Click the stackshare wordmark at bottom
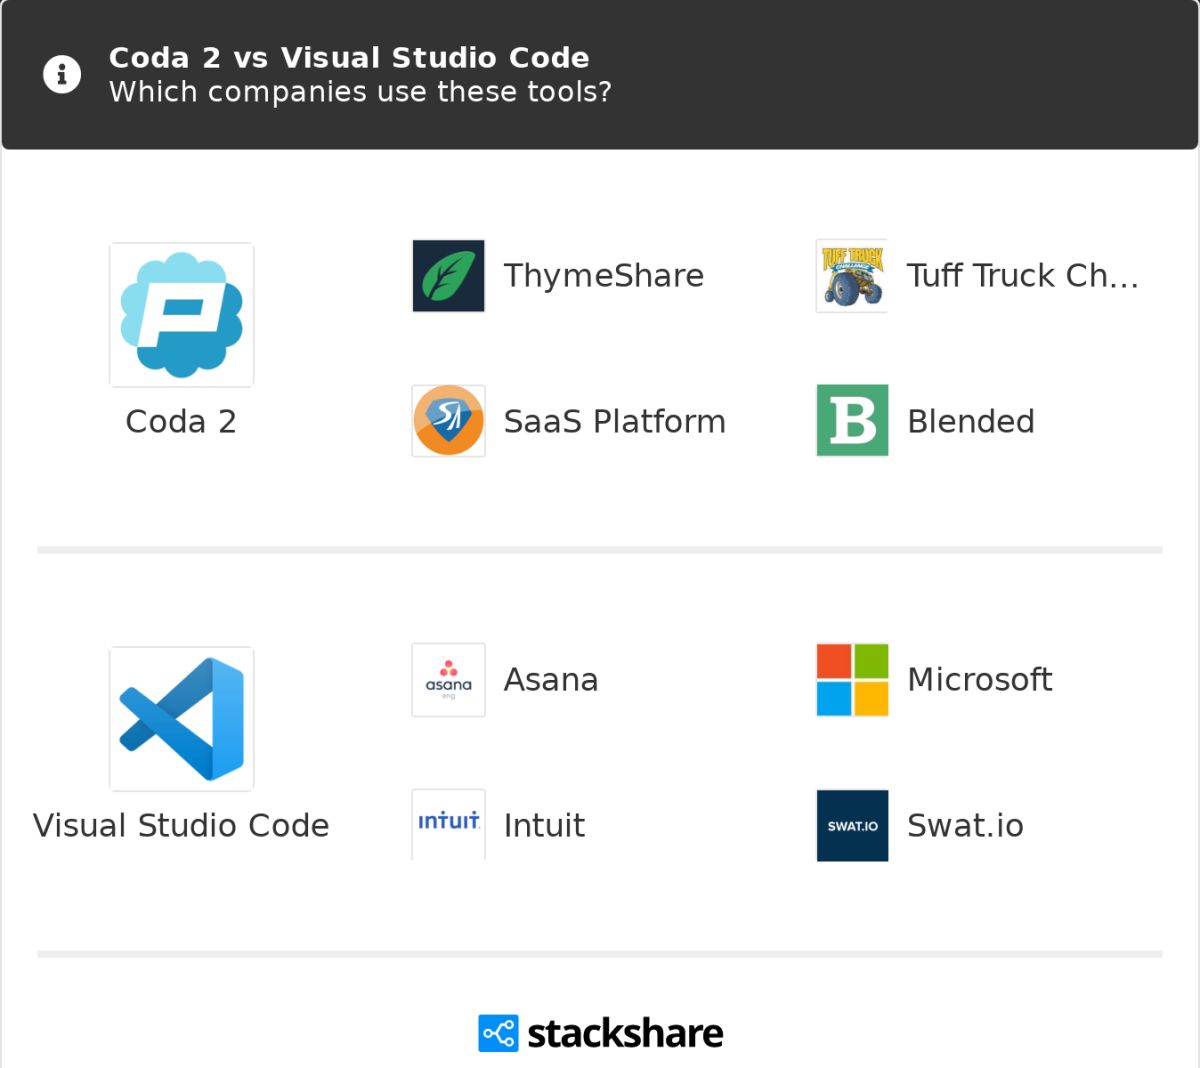This screenshot has width=1200, height=1068. (625, 1033)
